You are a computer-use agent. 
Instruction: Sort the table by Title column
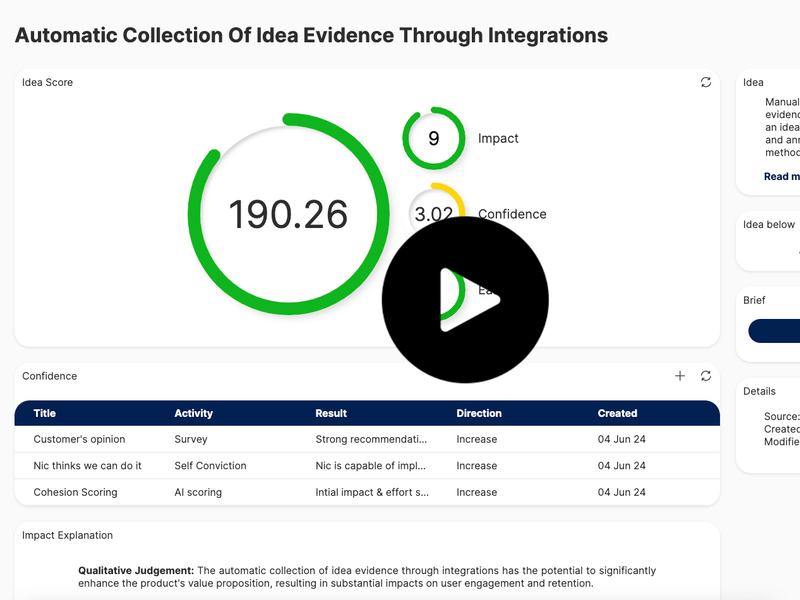click(44, 413)
